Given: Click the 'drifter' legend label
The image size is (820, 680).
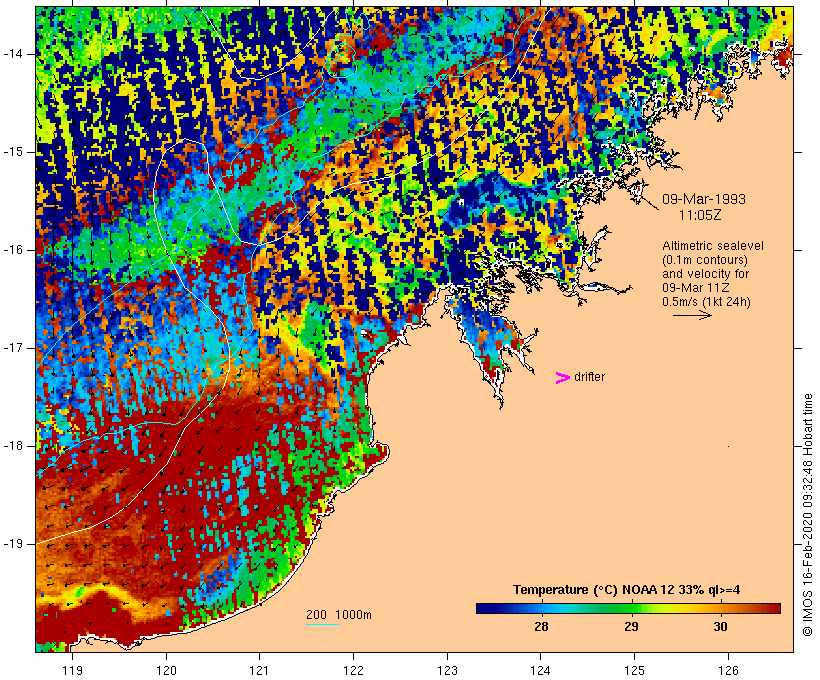Looking at the screenshot, I should coord(589,377).
